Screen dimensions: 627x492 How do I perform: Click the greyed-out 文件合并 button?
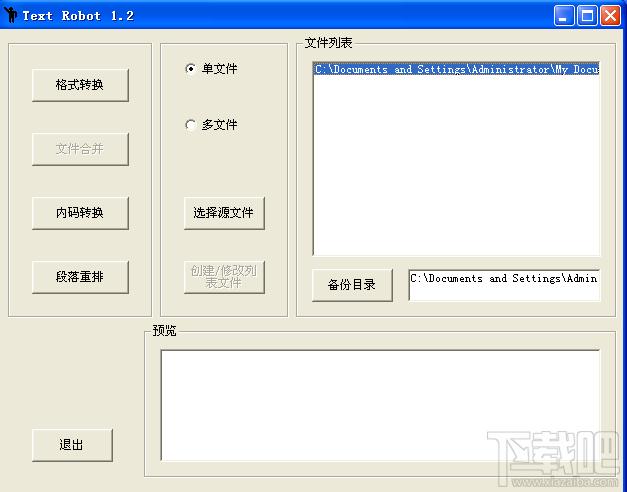pyautogui.click(x=80, y=149)
